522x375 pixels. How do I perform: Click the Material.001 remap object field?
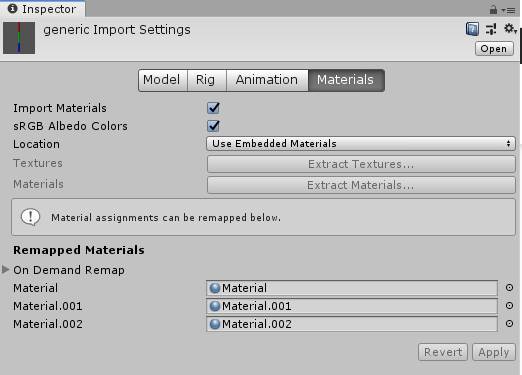pos(352,306)
